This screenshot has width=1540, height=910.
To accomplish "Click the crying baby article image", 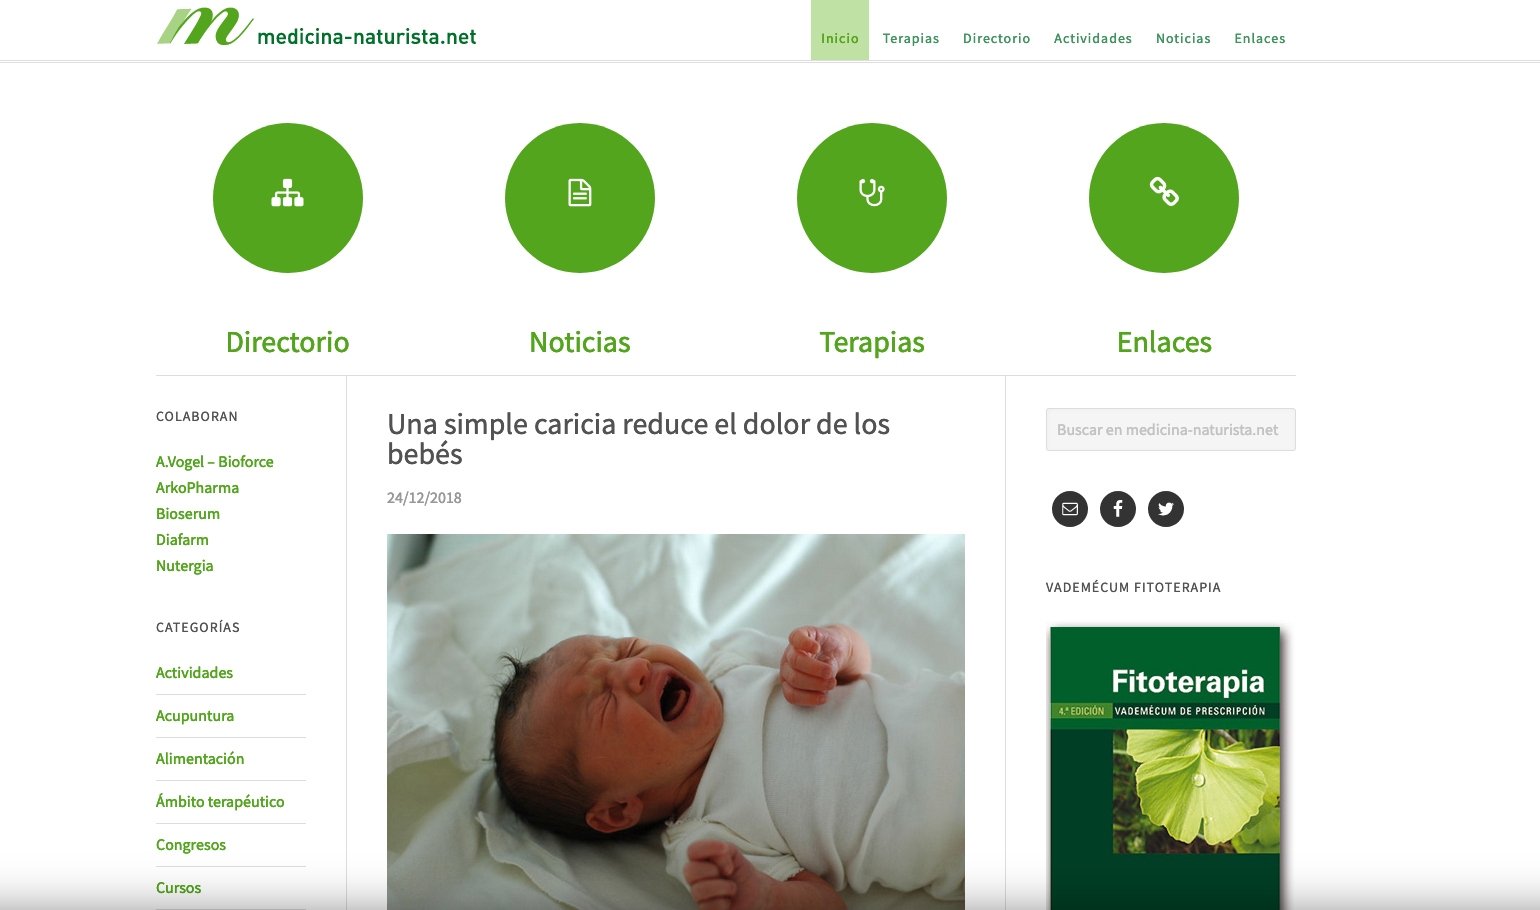I will (x=676, y=722).
